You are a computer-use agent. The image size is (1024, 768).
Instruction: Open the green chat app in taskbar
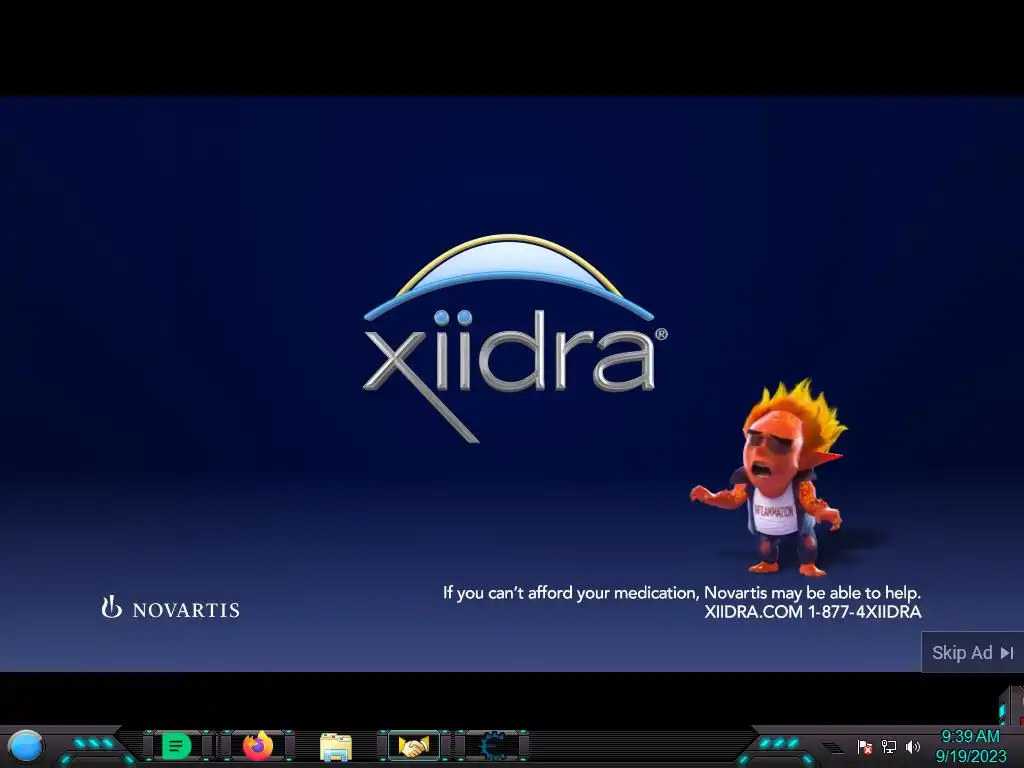coord(176,746)
